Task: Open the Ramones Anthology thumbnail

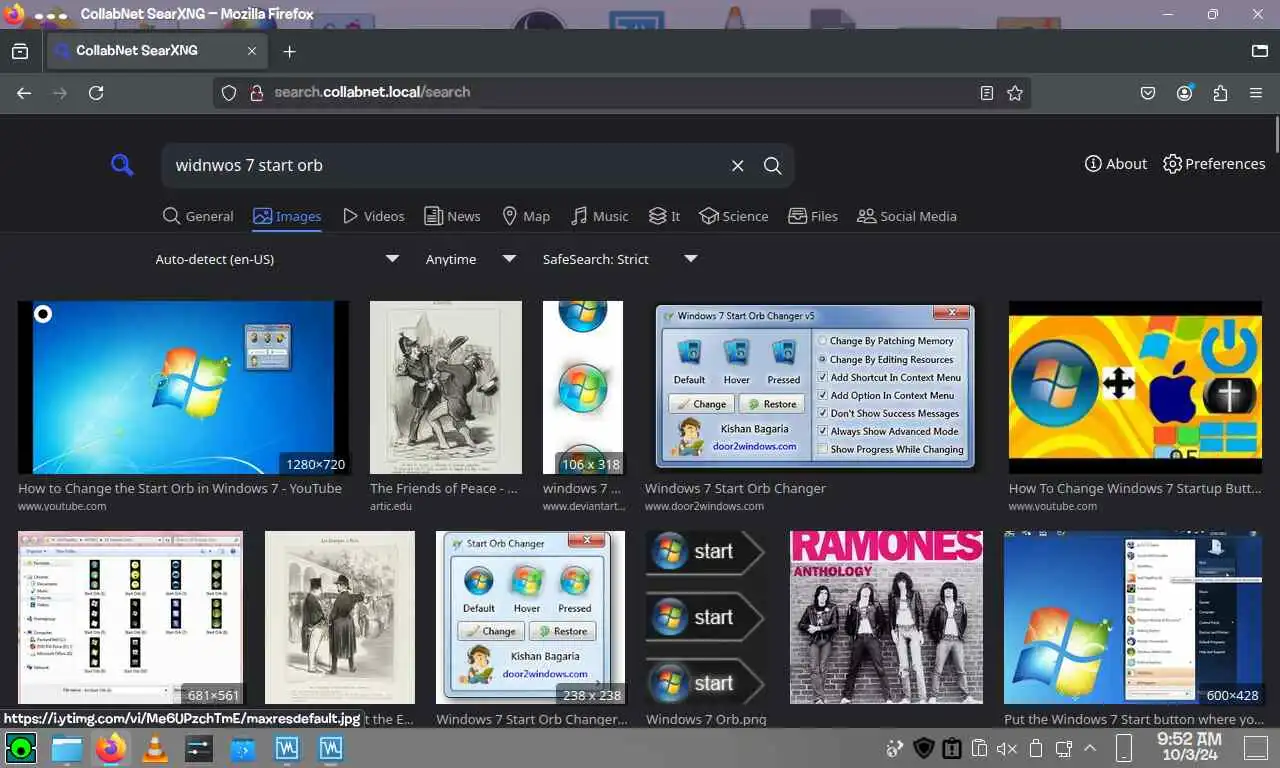Action: point(887,617)
